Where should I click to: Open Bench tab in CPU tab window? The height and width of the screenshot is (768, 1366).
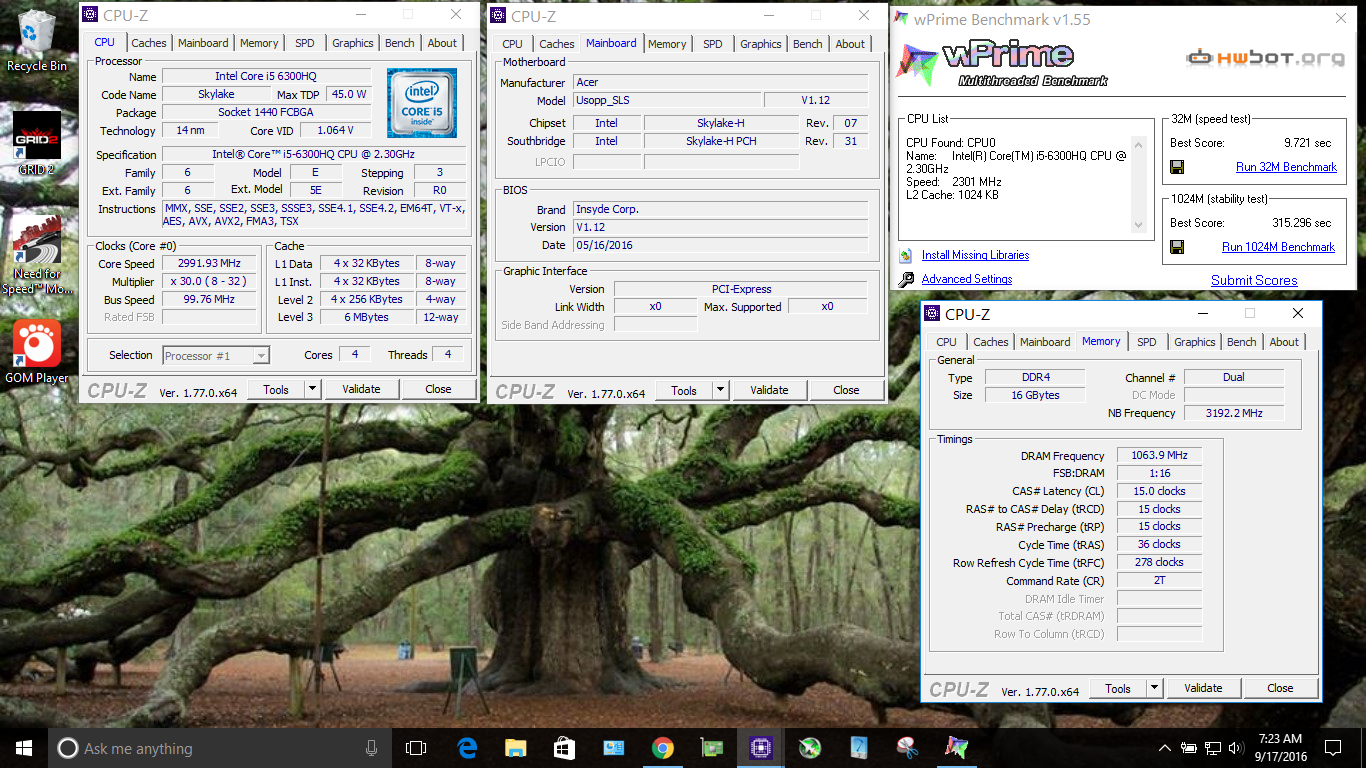(x=400, y=43)
